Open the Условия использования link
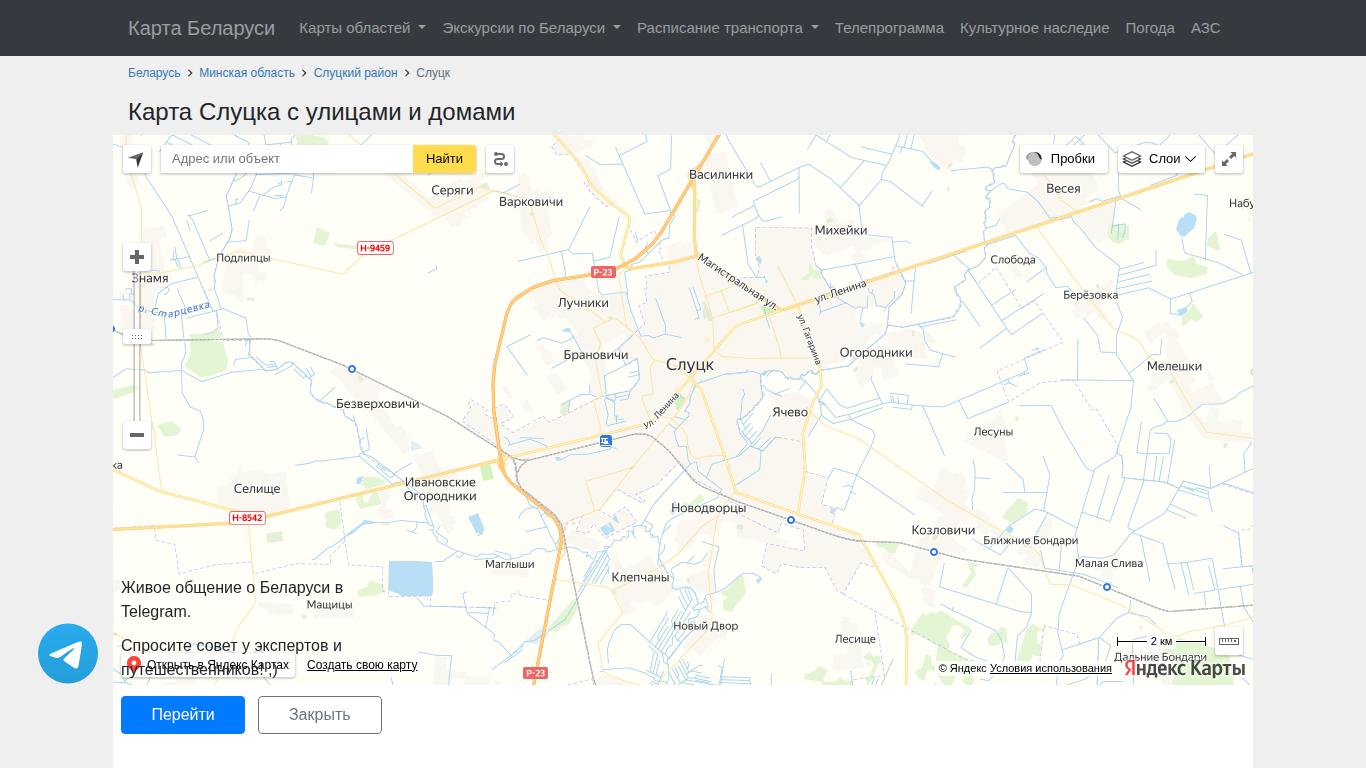The image size is (1366, 768). click(1051, 668)
